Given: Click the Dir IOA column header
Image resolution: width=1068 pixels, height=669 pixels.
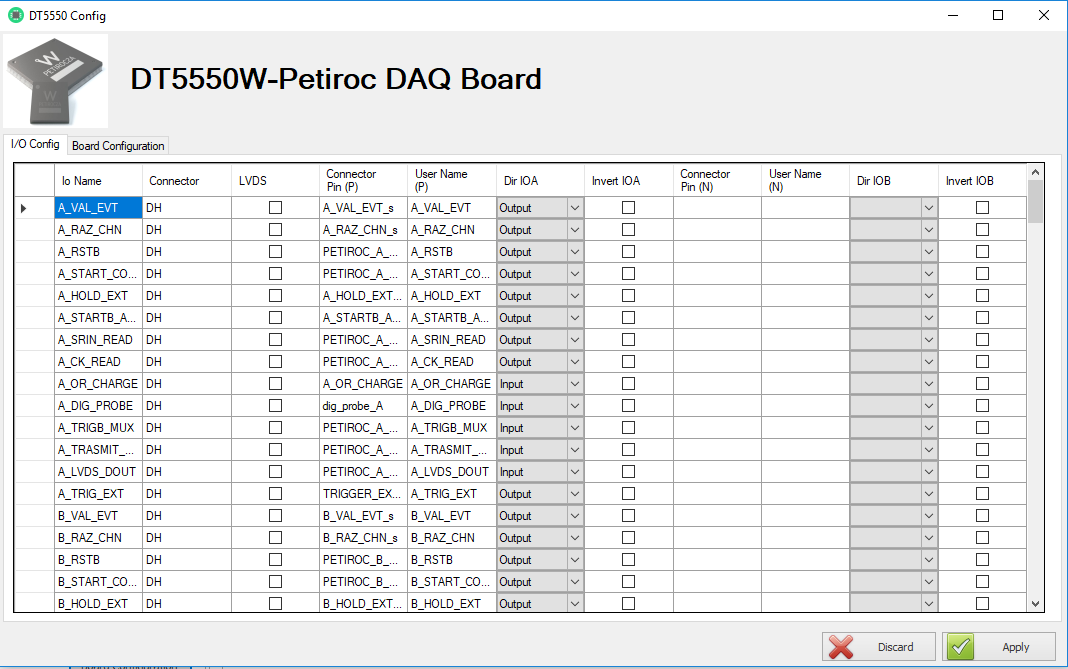Looking at the screenshot, I should click(x=540, y=181).
